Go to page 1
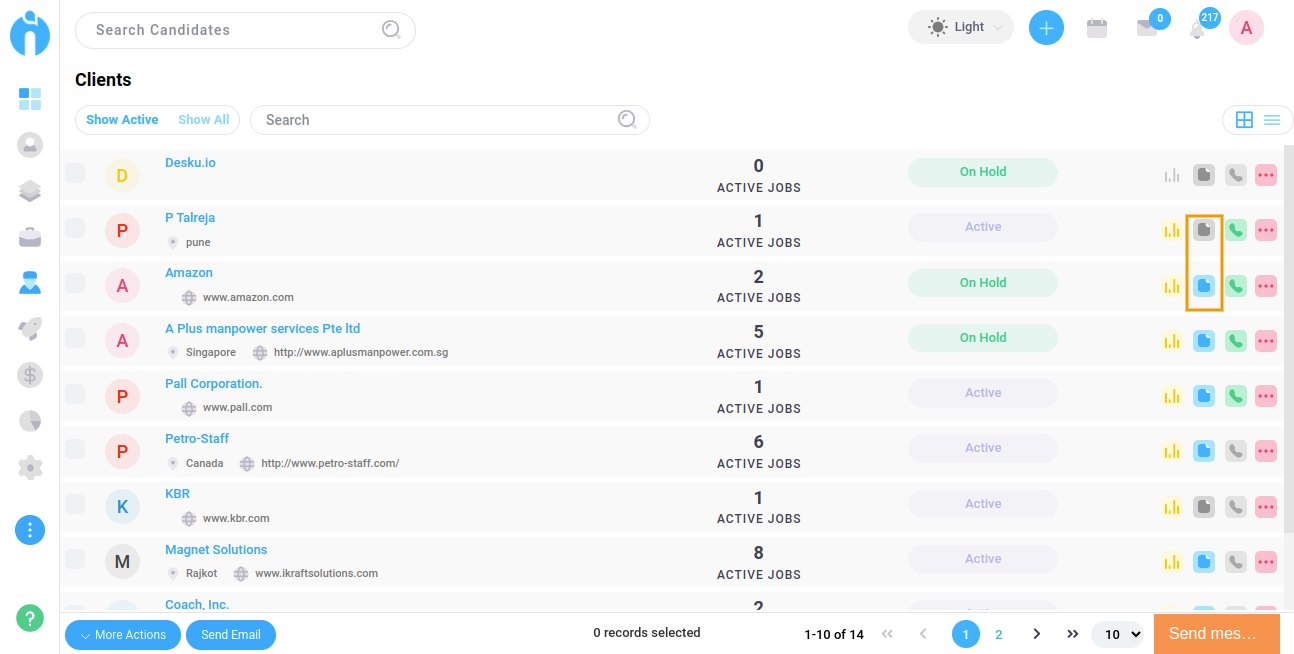1294x654 pixels. tap(966, 634)
